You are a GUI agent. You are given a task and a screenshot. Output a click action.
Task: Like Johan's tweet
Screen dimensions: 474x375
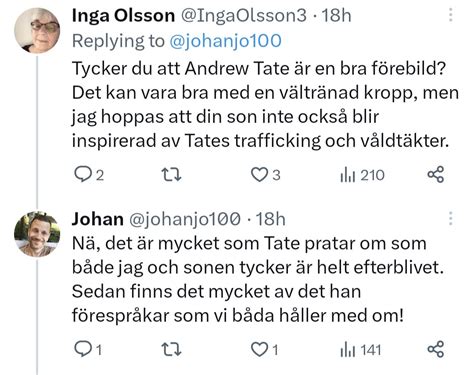coord(264,350)
